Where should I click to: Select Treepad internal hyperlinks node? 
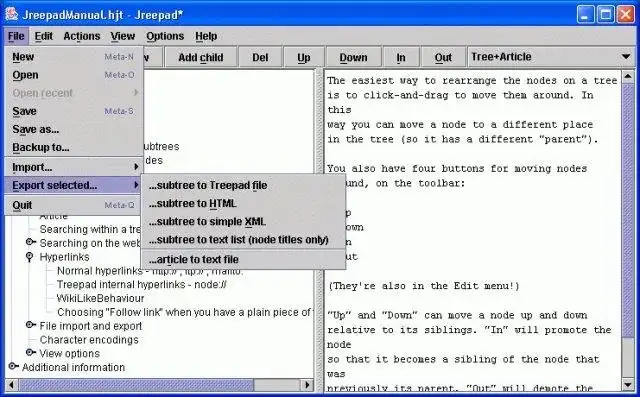point(142,284)
